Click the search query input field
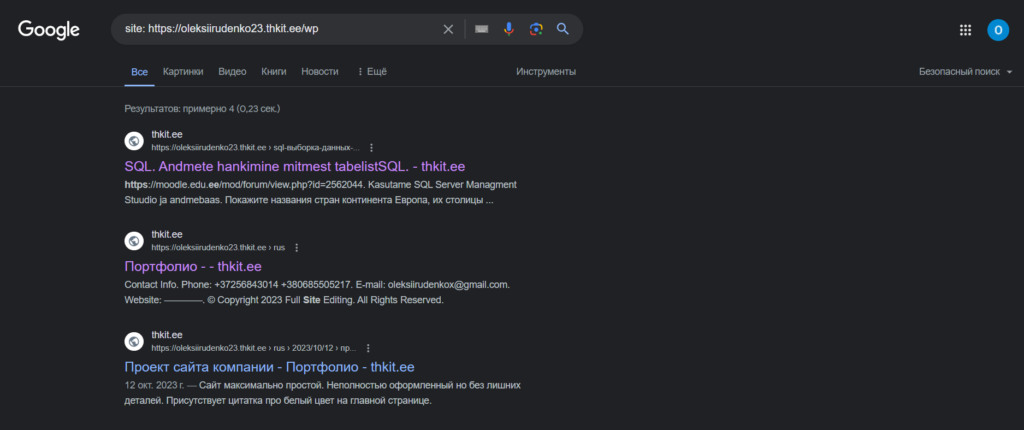The image size is (1024, 430). [278, 29]
